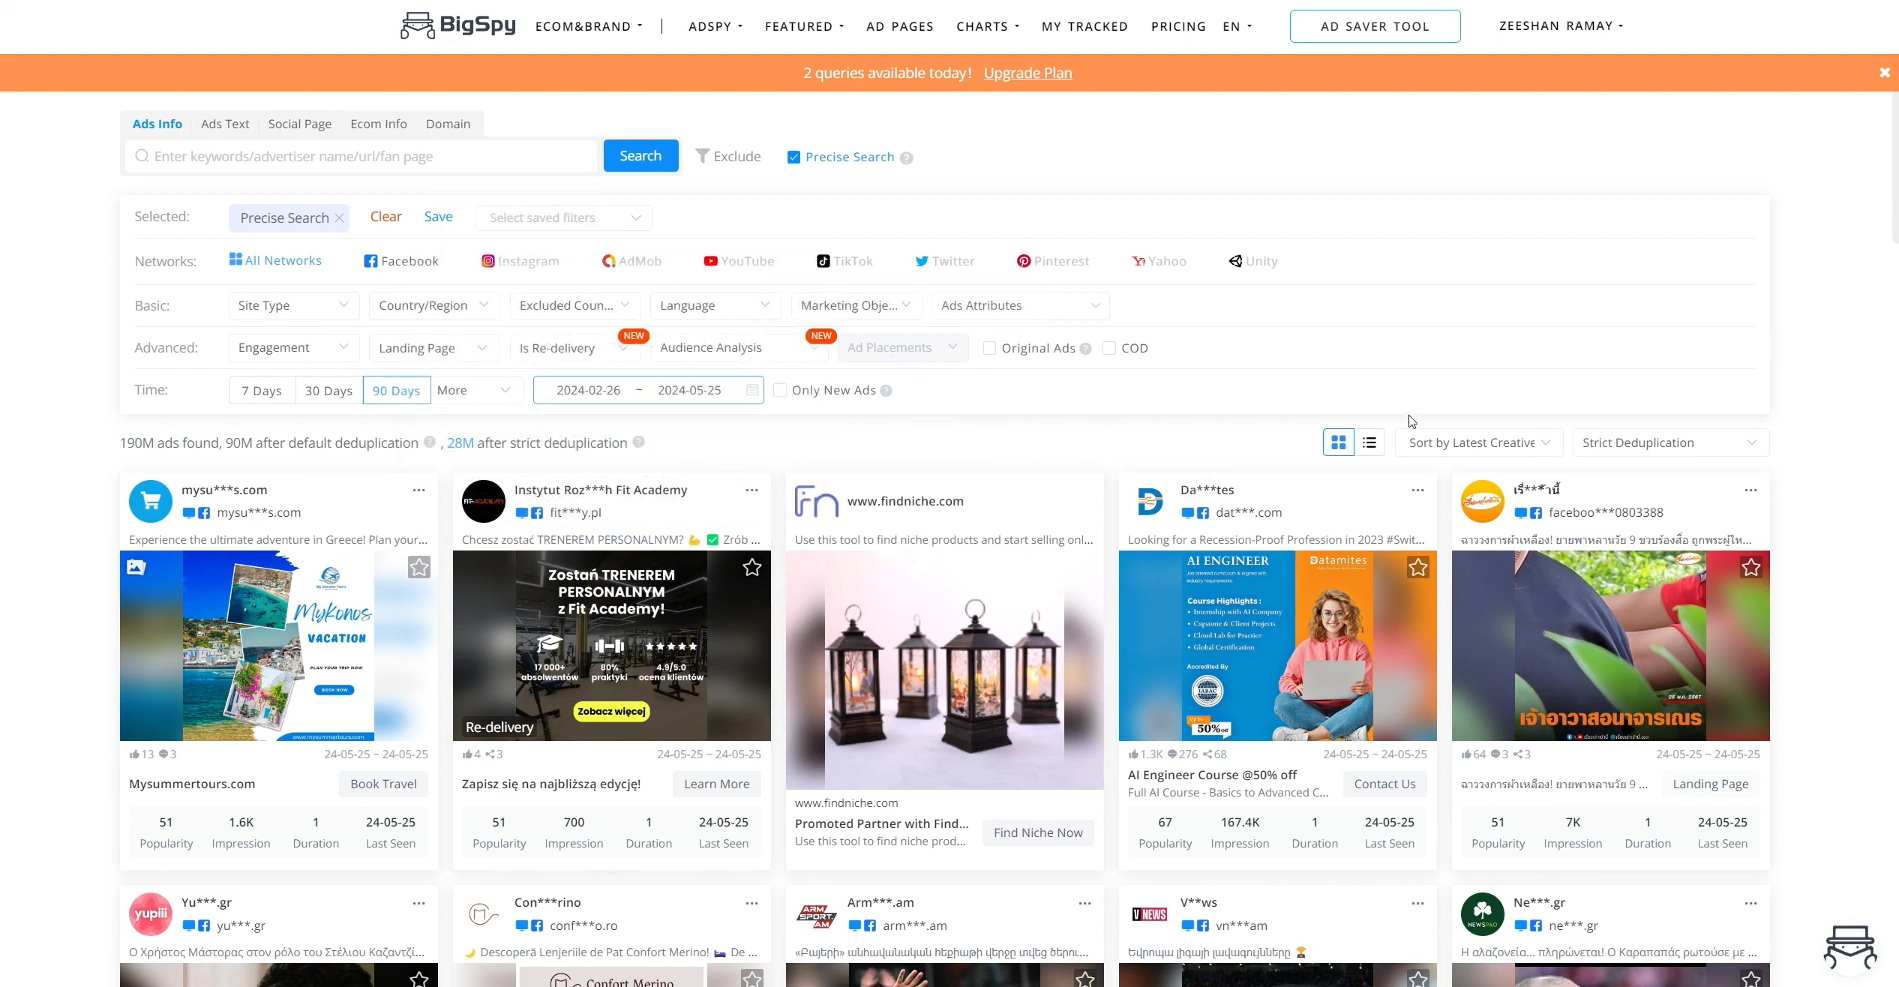Star the AI Engineer course ad
The image size is (1899, 987).
[x=1417, y=567]
